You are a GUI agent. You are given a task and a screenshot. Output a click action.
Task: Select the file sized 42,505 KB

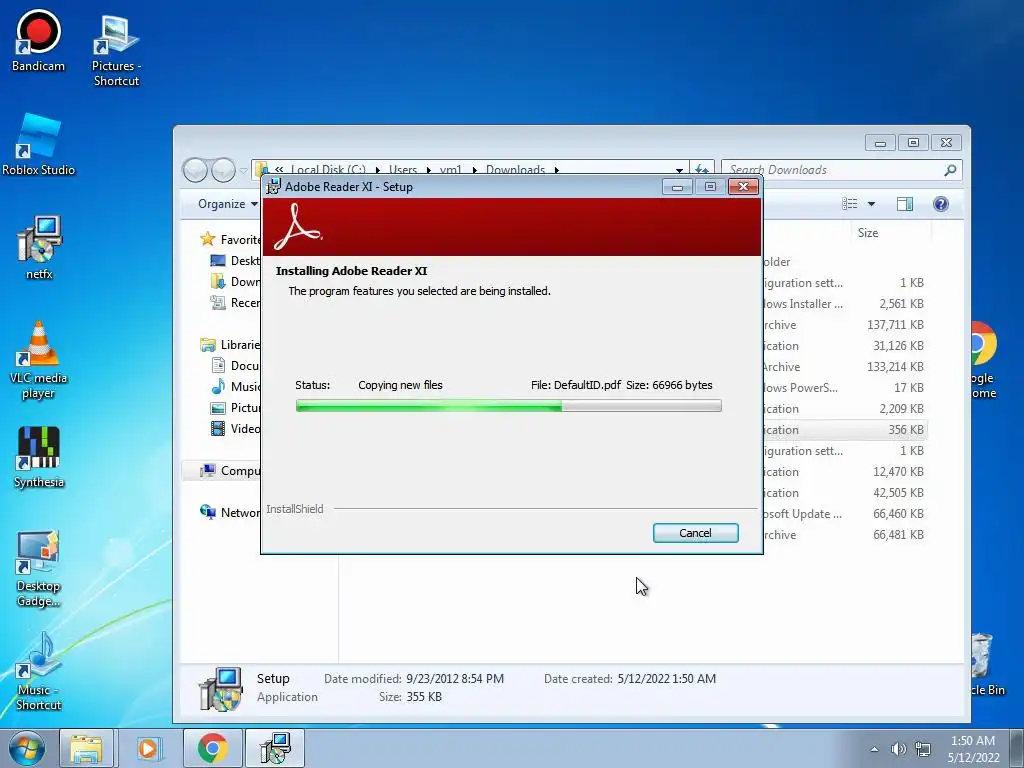pyautogui.click(x=845, y=493)
